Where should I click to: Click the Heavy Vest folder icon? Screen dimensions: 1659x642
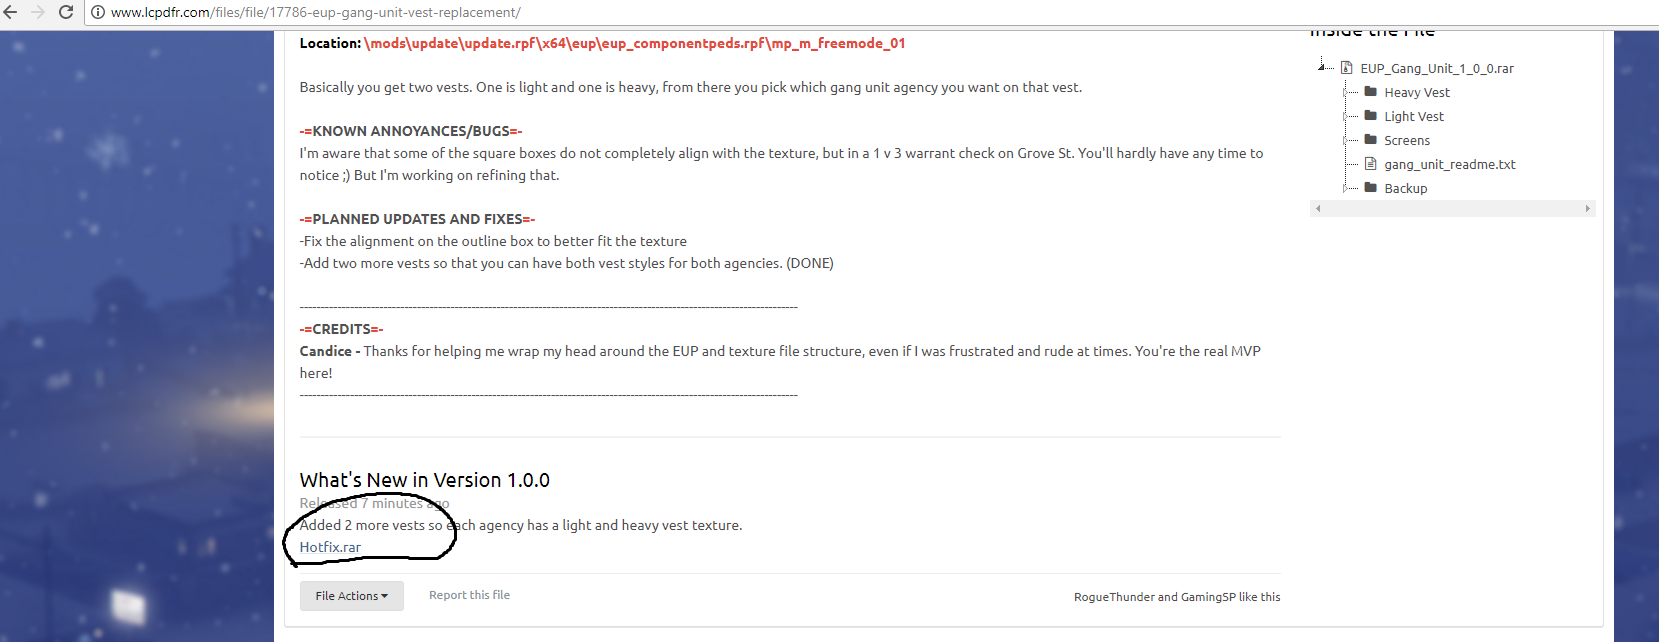[x=1371, y=92]
